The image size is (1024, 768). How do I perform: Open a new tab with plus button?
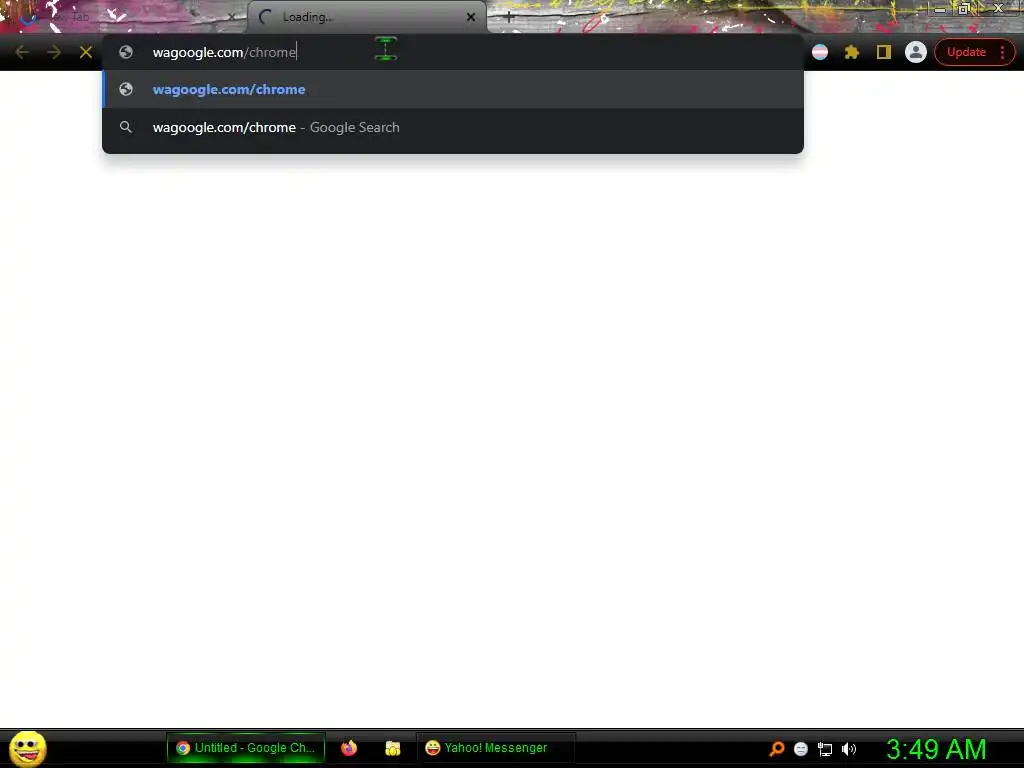[x=509, y=18]
